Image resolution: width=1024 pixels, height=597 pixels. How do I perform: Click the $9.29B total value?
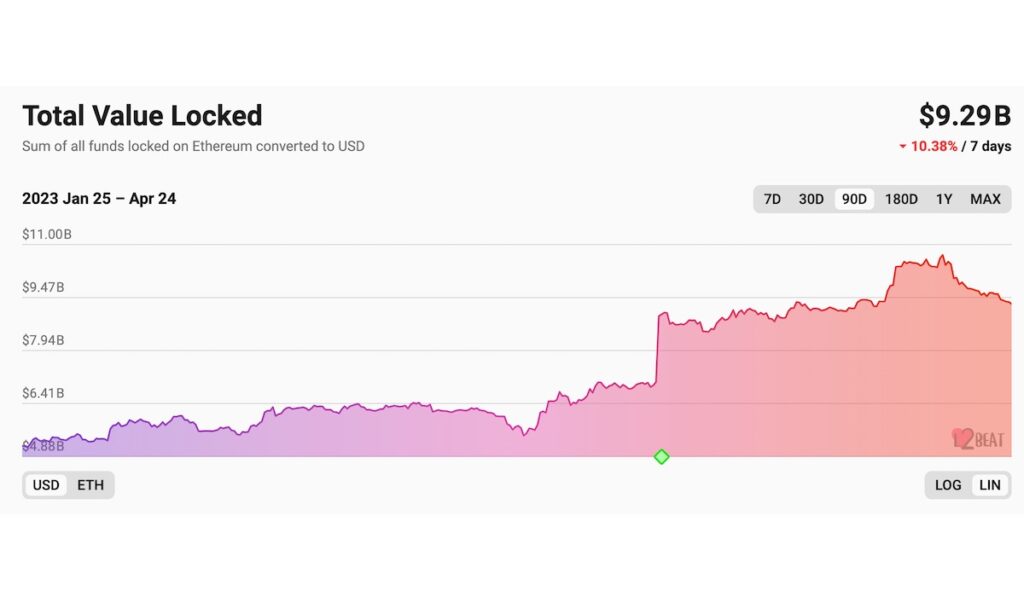(964, 116)
